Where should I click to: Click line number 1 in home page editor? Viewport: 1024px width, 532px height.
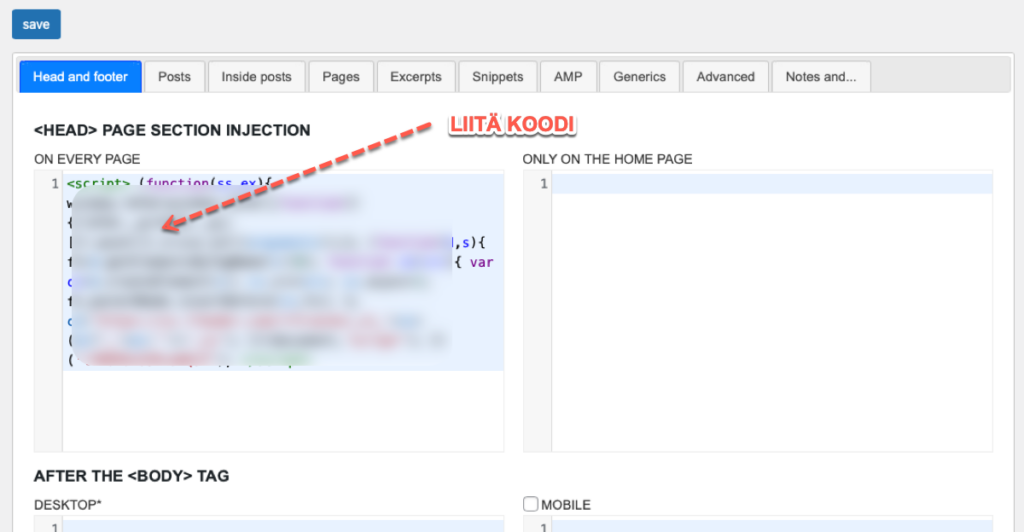(x=542, y=184)
